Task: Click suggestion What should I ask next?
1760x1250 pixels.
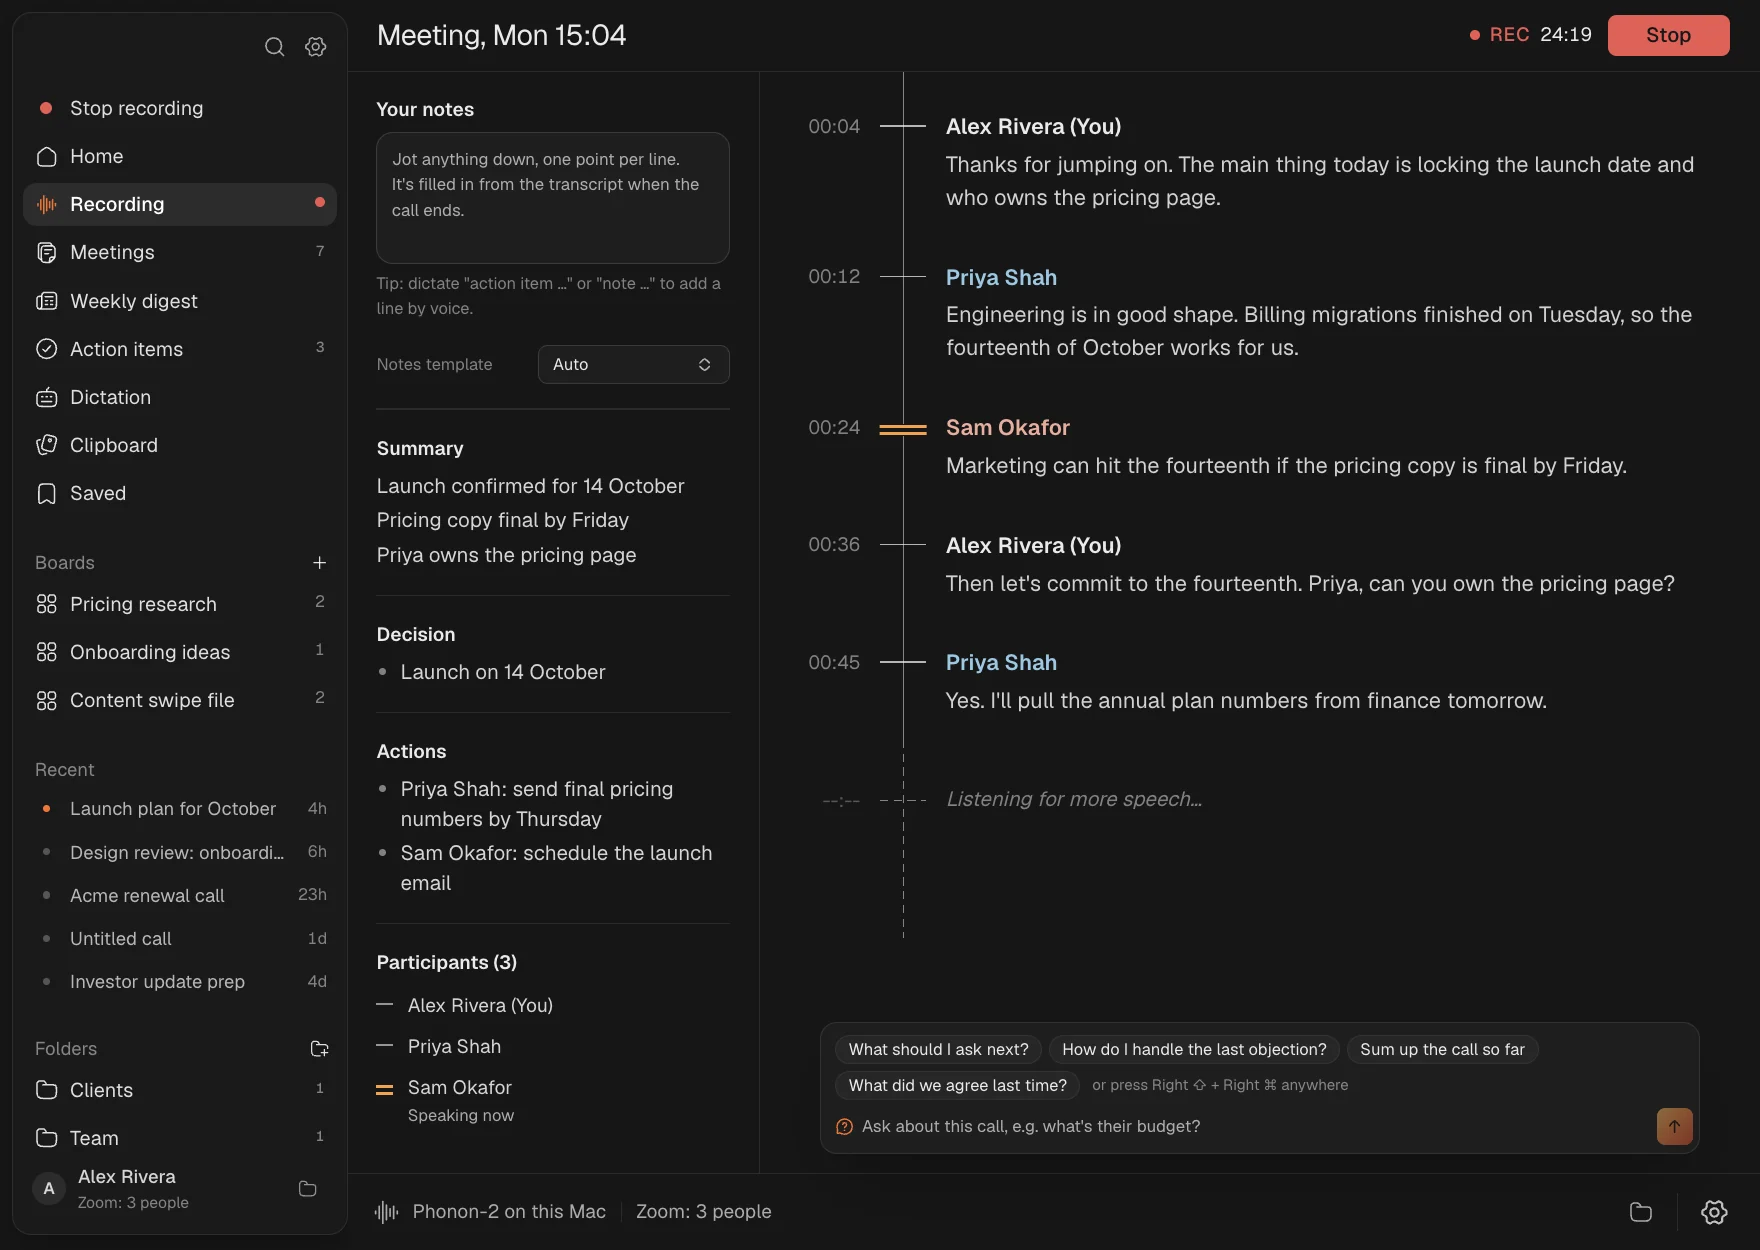Action: point(938,1049)
